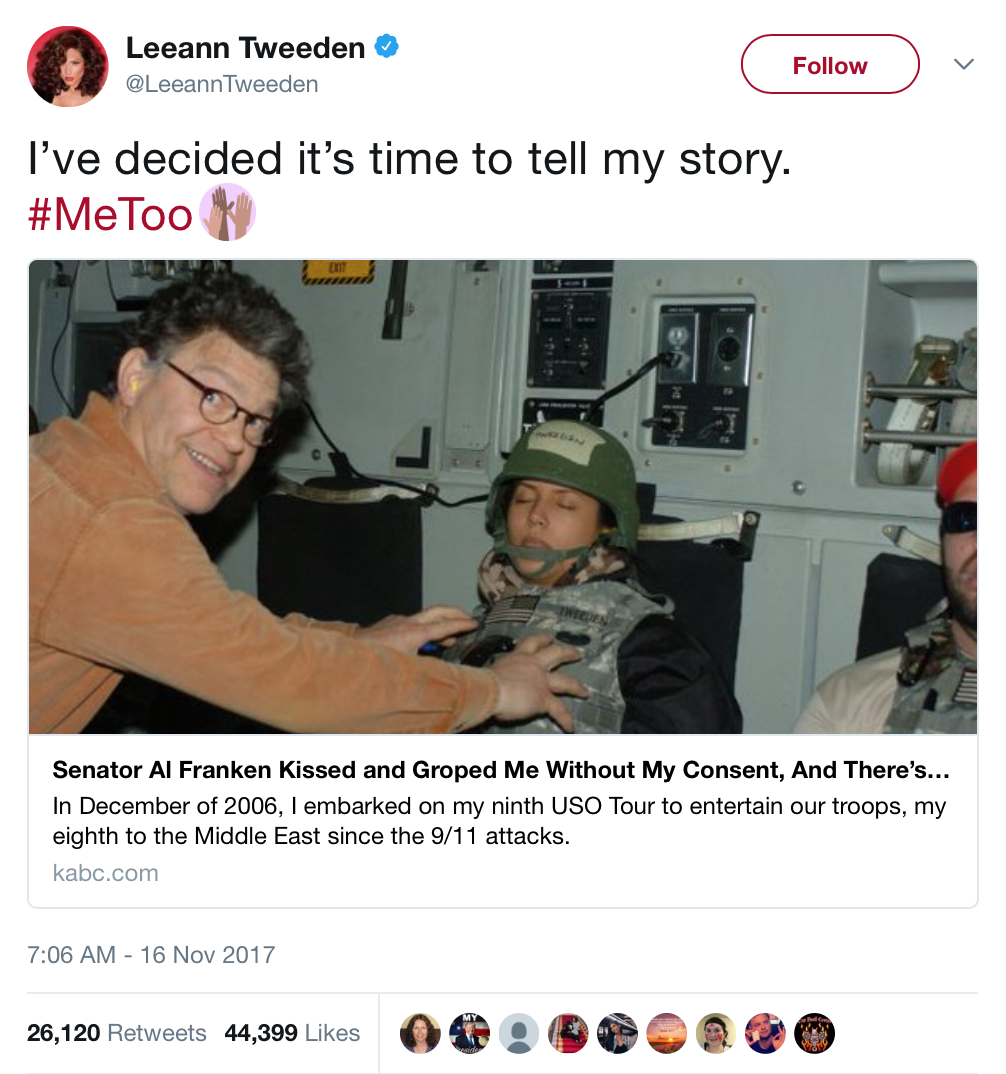Open the black flaming-skull liker avatar
Screen dimensions: 1006x1074
[814, 1033]
